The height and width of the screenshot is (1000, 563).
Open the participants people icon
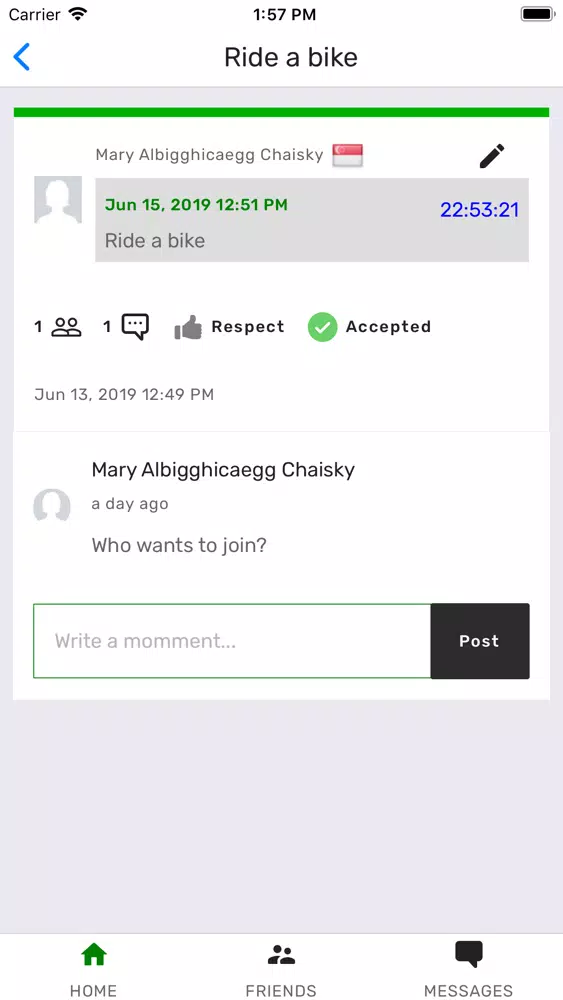pos(66,327)
